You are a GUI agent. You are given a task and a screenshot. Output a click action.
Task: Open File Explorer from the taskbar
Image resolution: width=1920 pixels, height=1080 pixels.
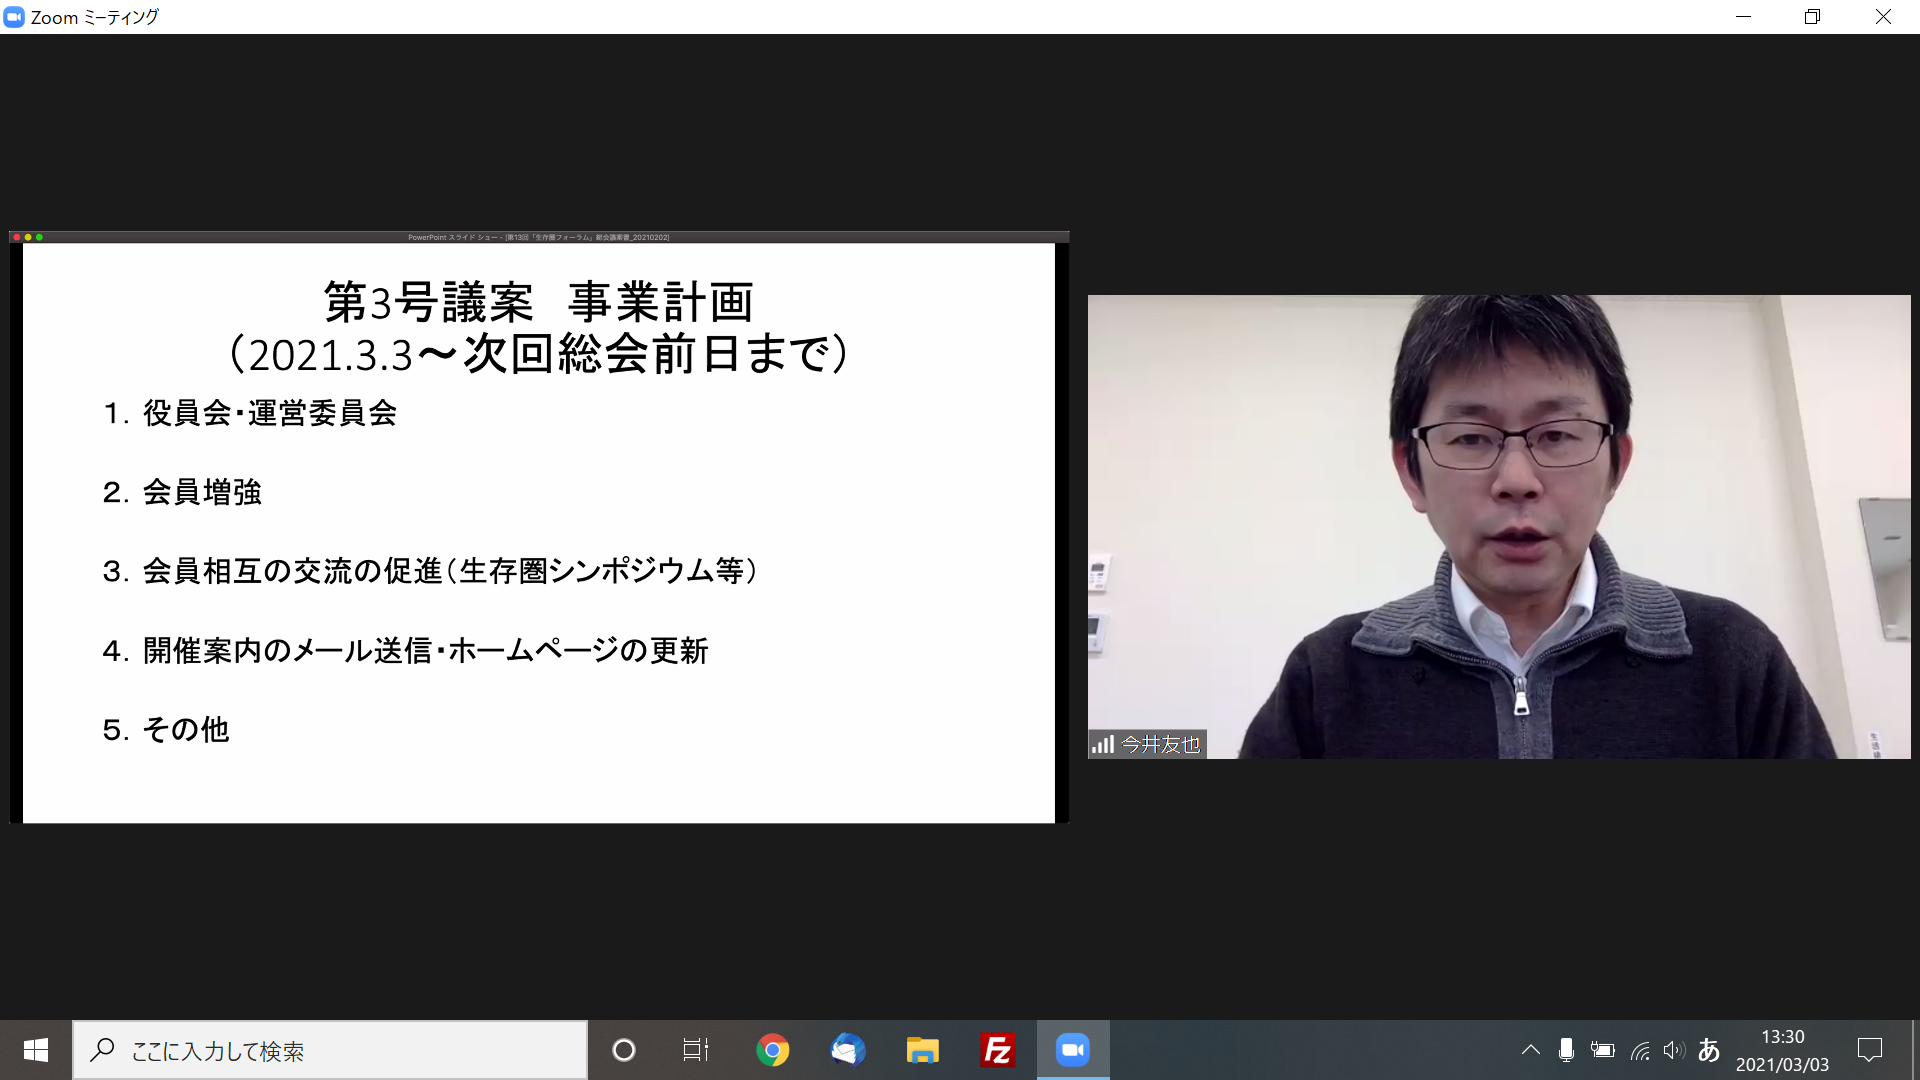[x=922, y=1050]
